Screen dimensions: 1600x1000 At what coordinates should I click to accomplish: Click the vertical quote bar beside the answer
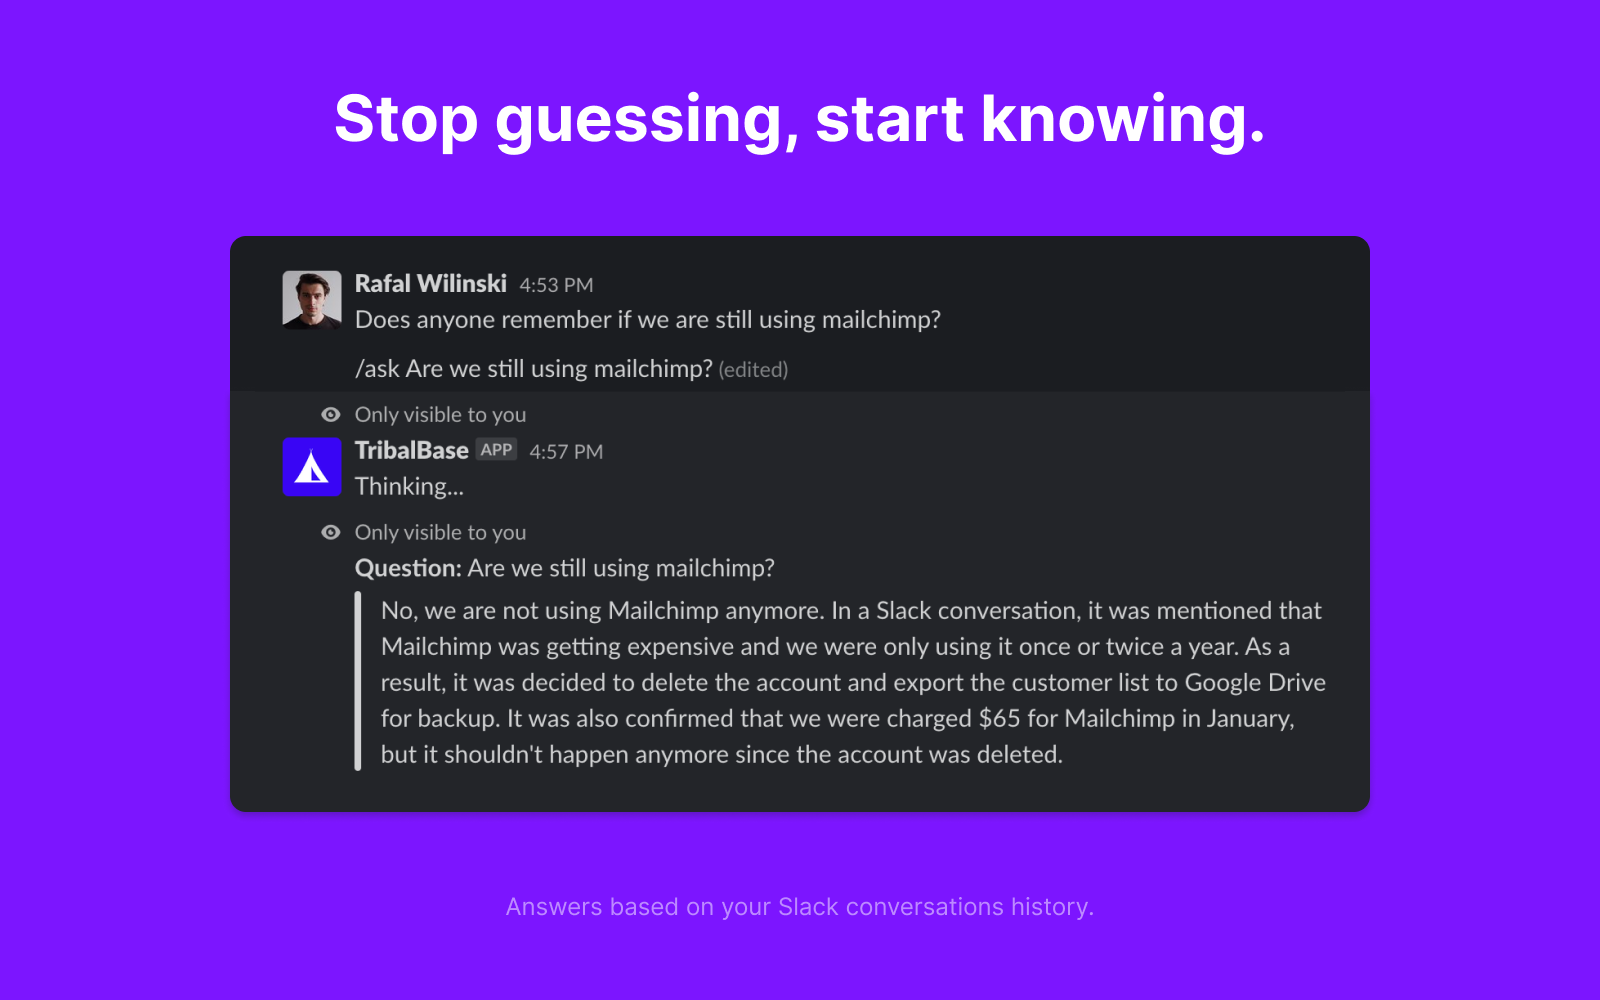click(x=358, y=682)
